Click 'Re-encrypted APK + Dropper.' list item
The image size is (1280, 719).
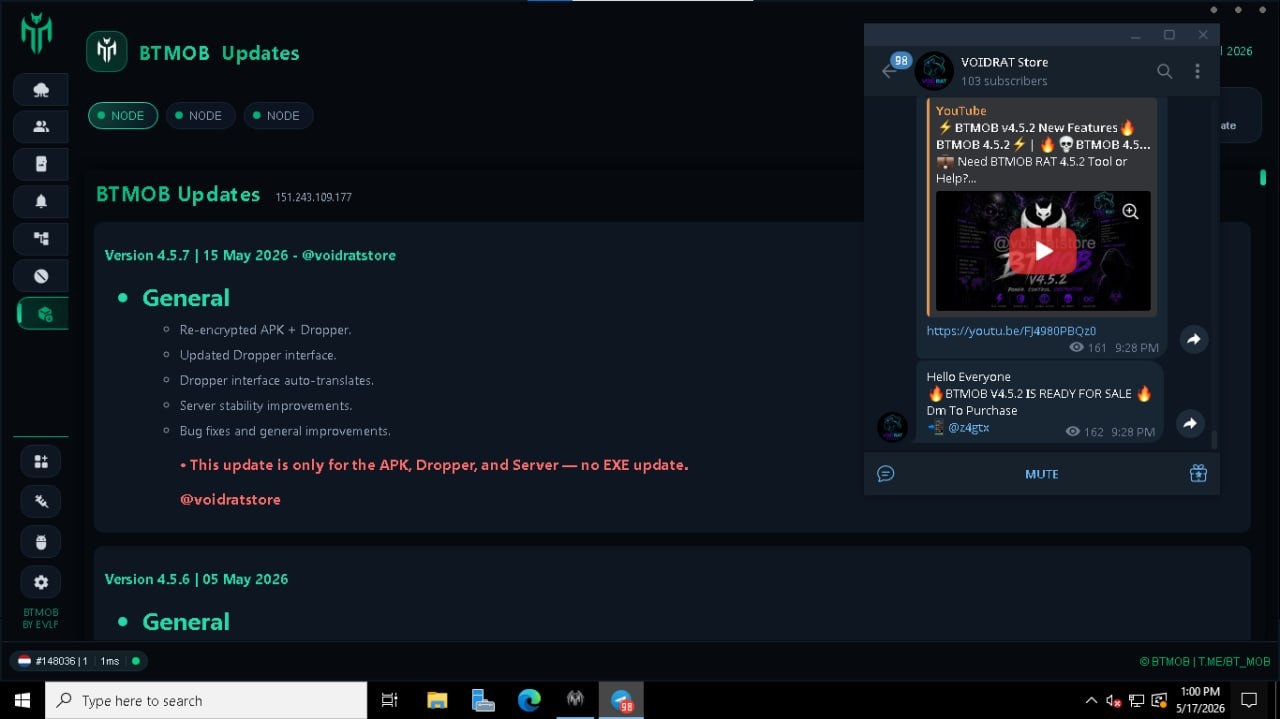tap(265, 330)
